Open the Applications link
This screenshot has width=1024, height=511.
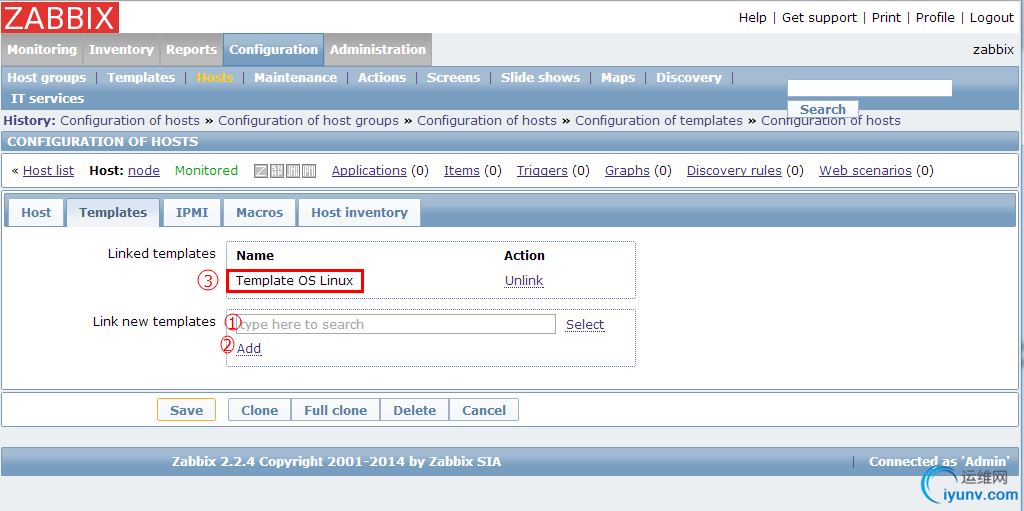click(x=369, y=171)
